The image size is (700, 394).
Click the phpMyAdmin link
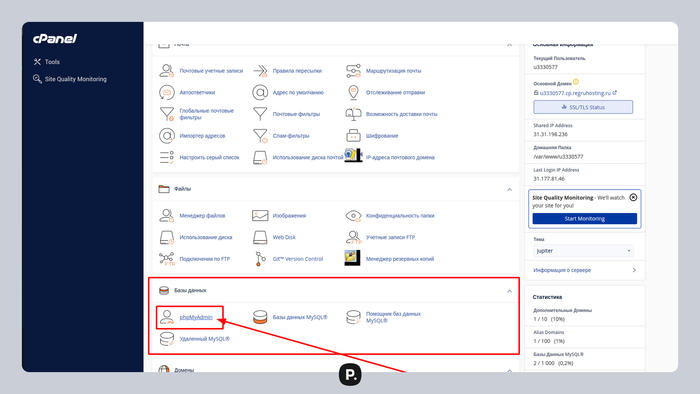[196, 317]
